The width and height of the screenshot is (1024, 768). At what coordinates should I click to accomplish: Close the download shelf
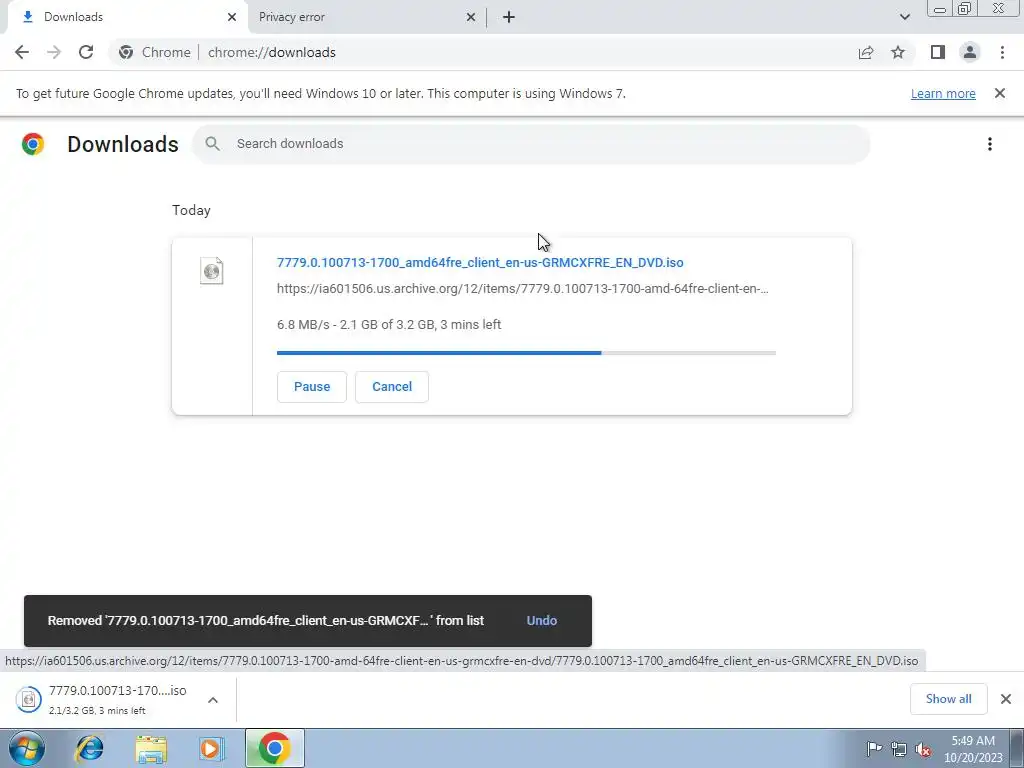click(1006, 699)
